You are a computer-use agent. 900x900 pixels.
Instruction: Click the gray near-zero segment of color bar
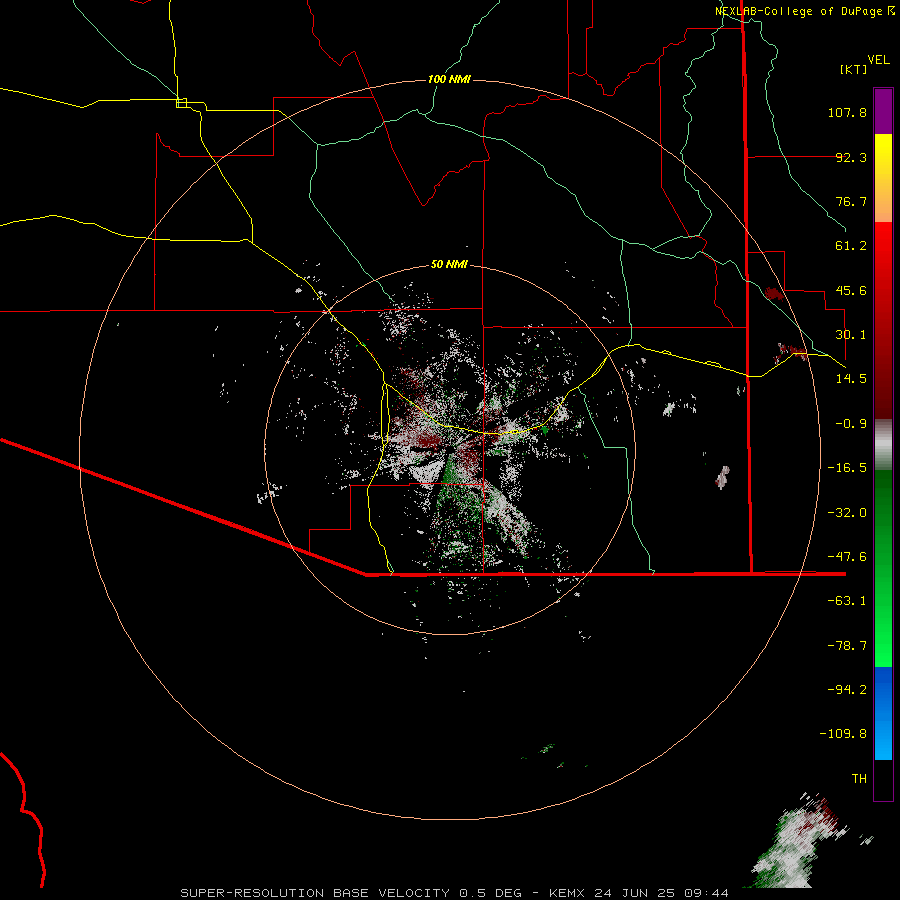(x=883, y=445)
